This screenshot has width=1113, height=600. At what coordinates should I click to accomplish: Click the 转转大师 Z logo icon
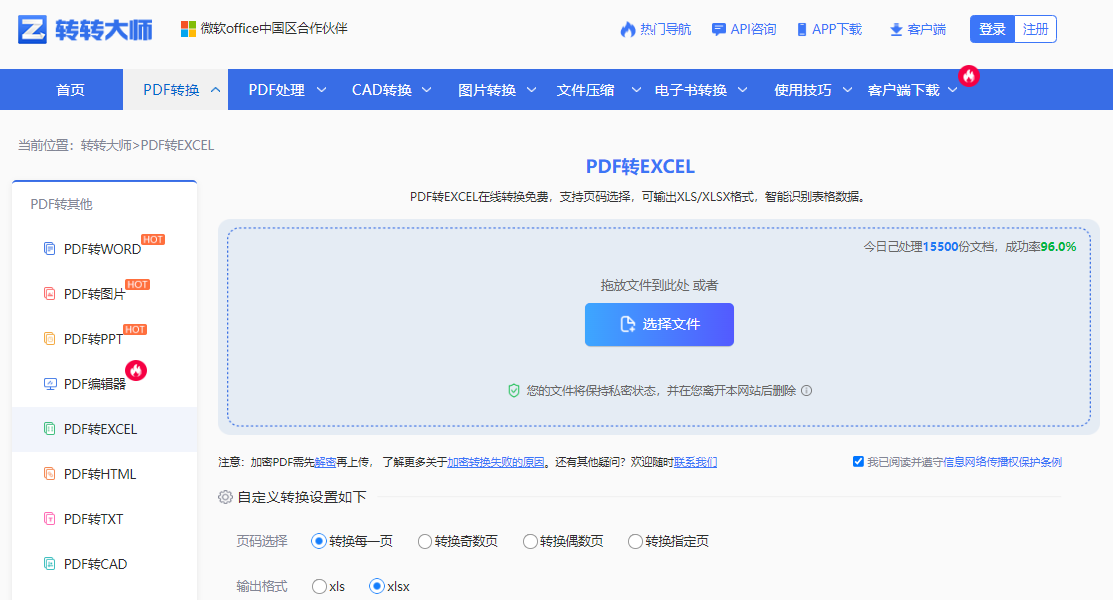pyautogui.click(x=33, y=29)
